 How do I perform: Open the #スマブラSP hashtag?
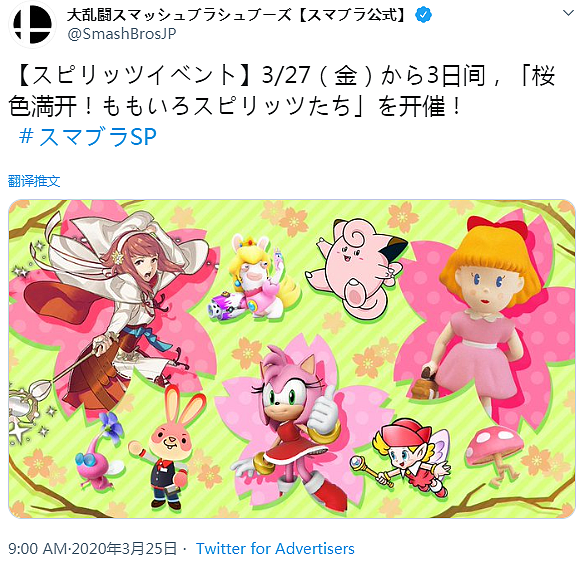[88, 136]
